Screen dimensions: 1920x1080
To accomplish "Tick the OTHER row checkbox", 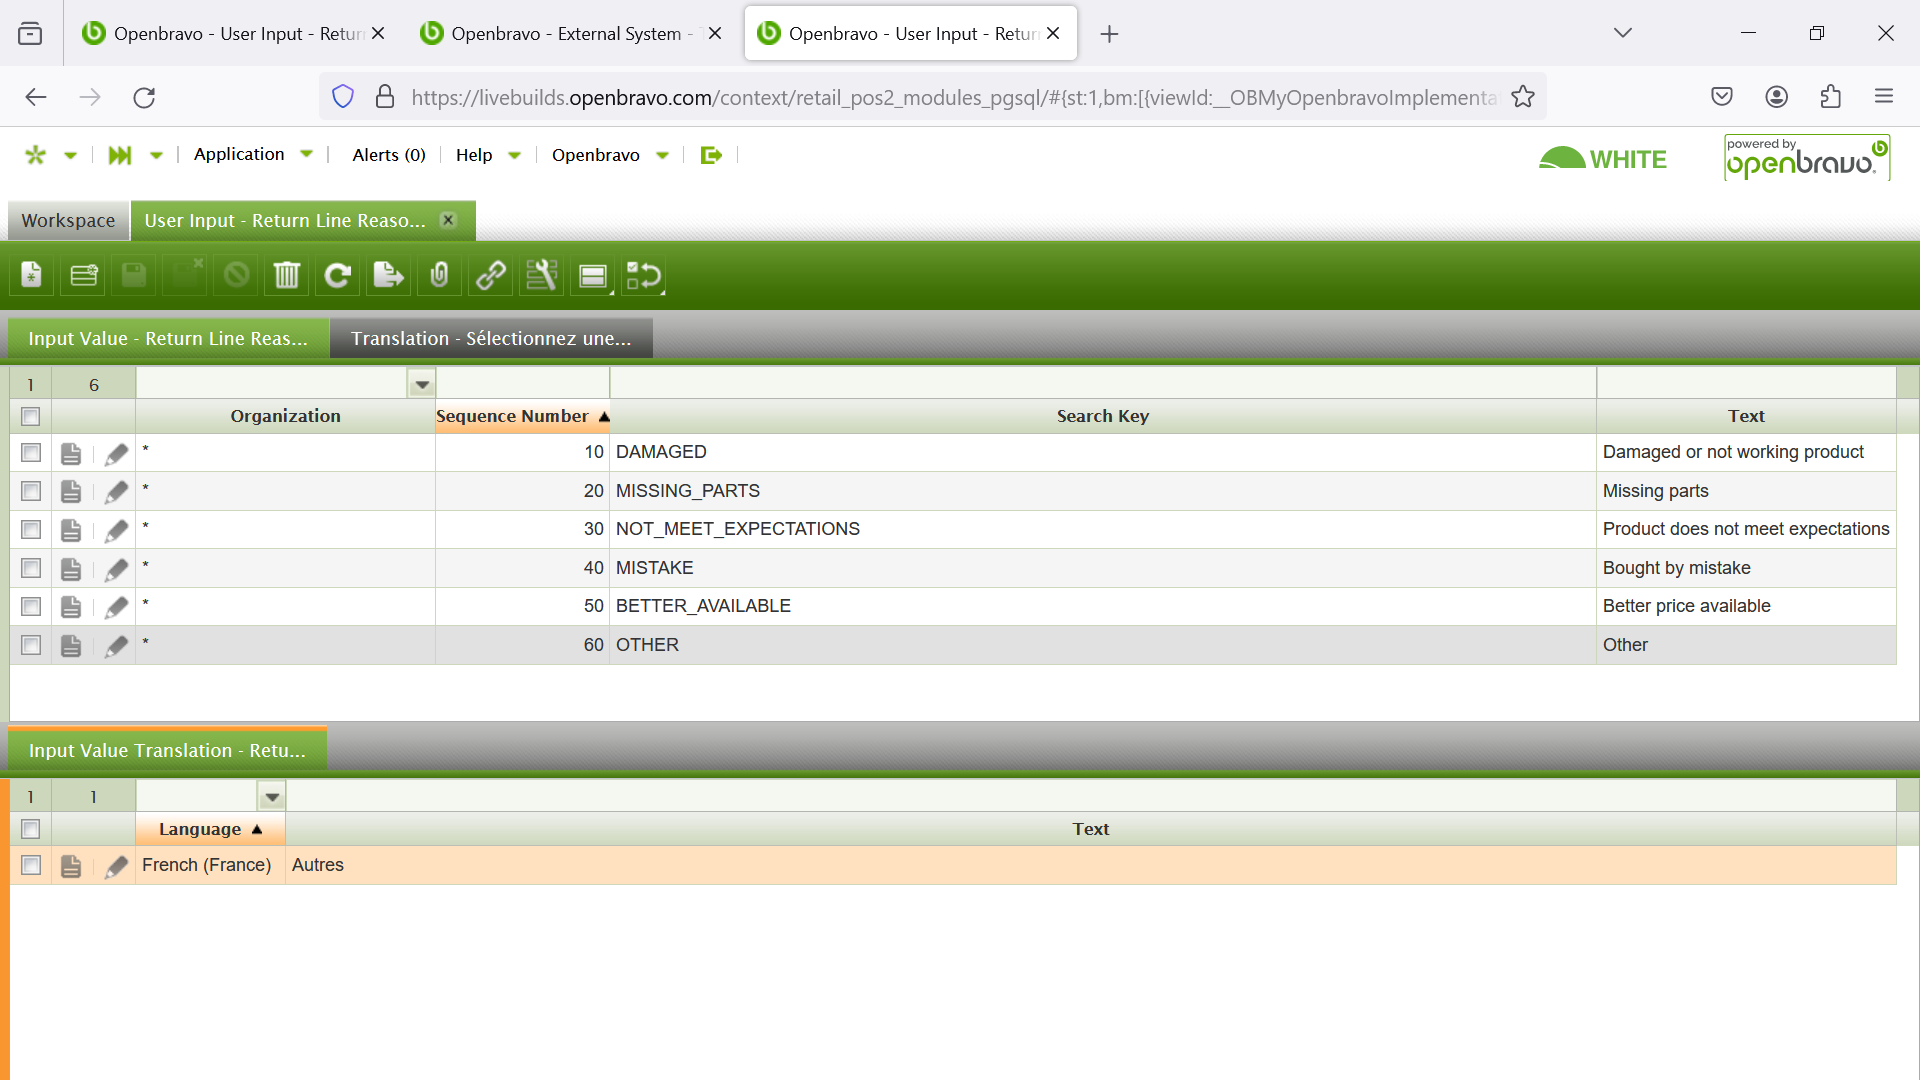I will (31, 645).
